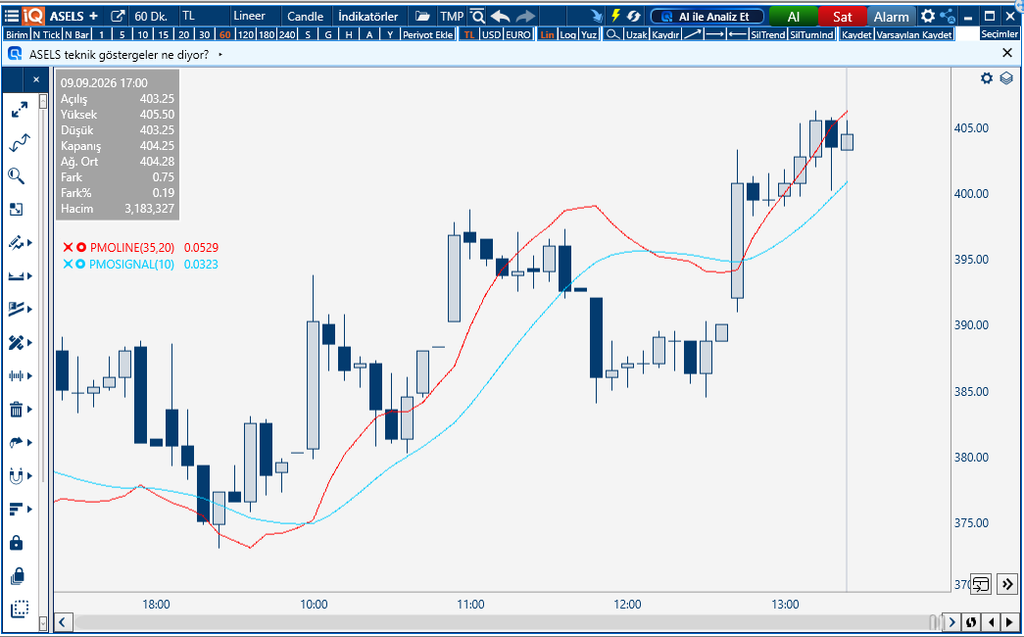Screen dimensions: 1024x637
Task: Click the AI ile Analiz Et button
Action: coord(707,16)
